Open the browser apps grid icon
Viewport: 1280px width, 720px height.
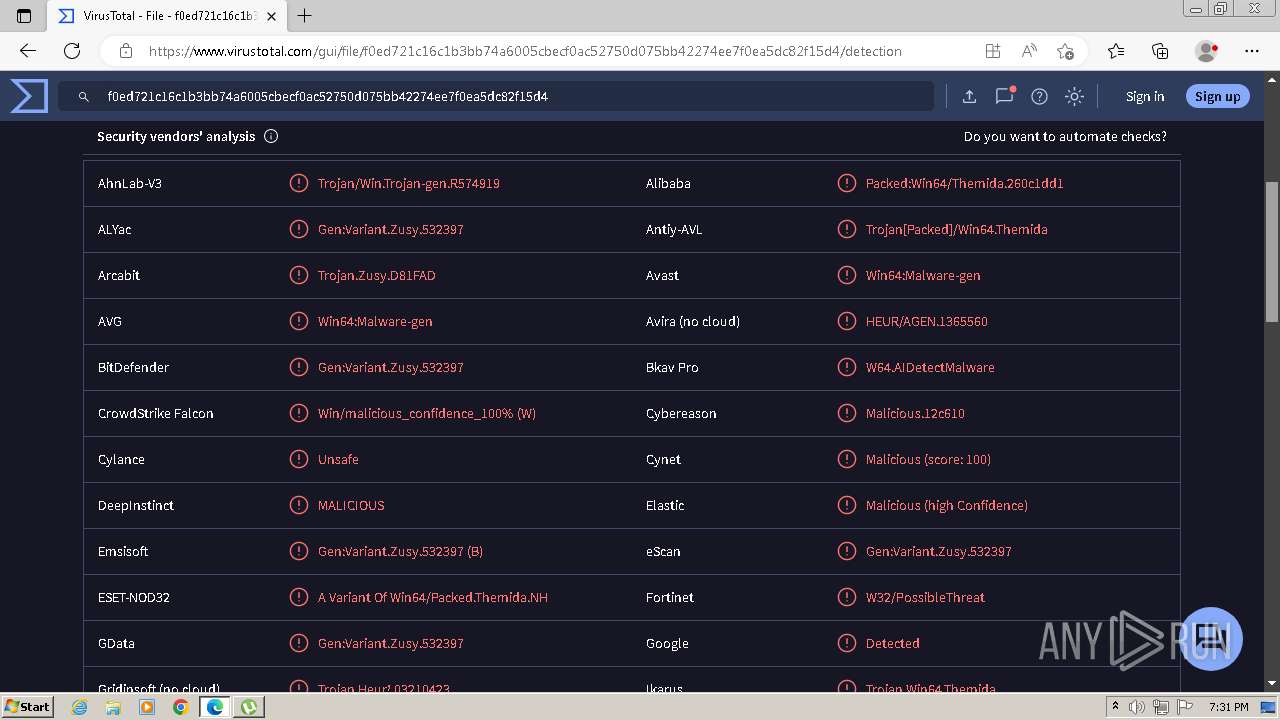(992, 51)
